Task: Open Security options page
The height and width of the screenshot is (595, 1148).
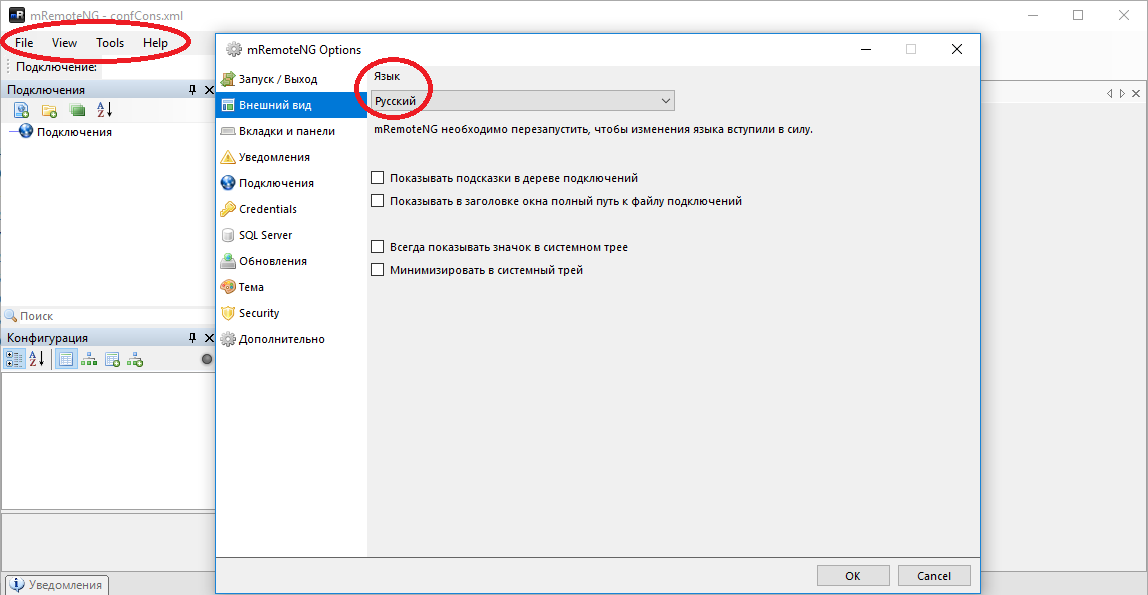Action: [291, 313]
